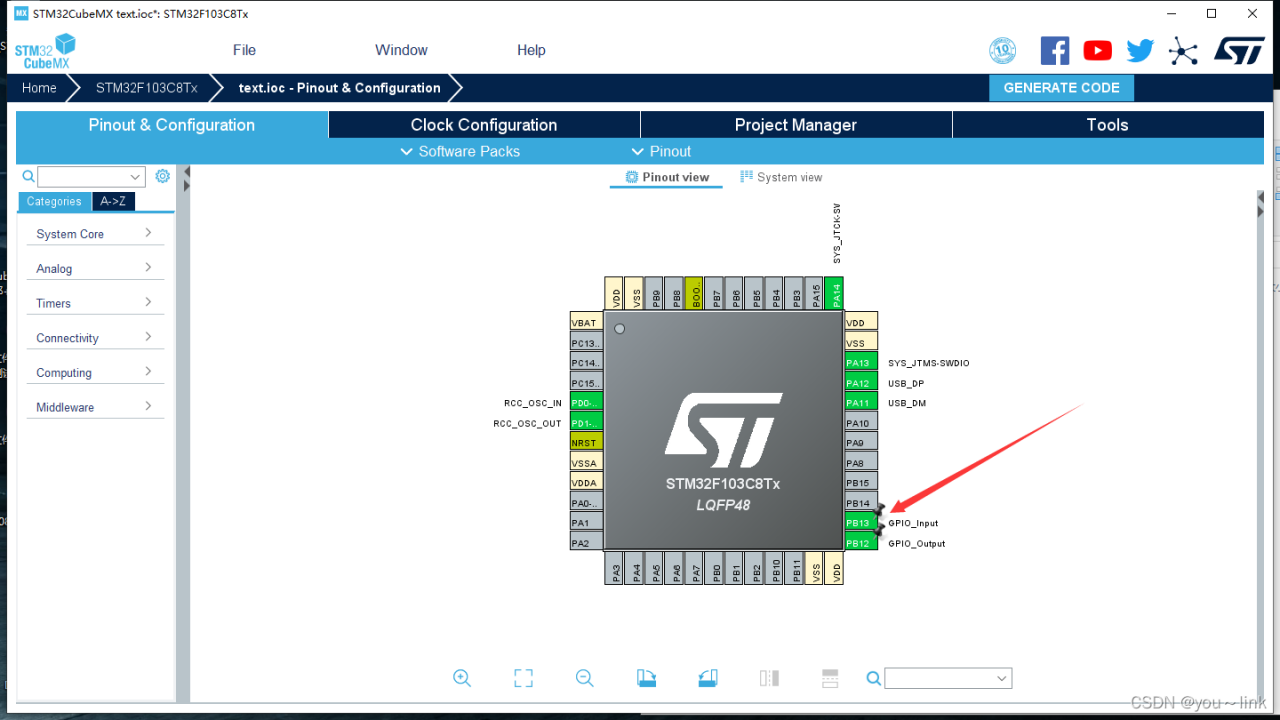Click the pin search magnifier icon in bottom toolbar

tap(873, 679)
